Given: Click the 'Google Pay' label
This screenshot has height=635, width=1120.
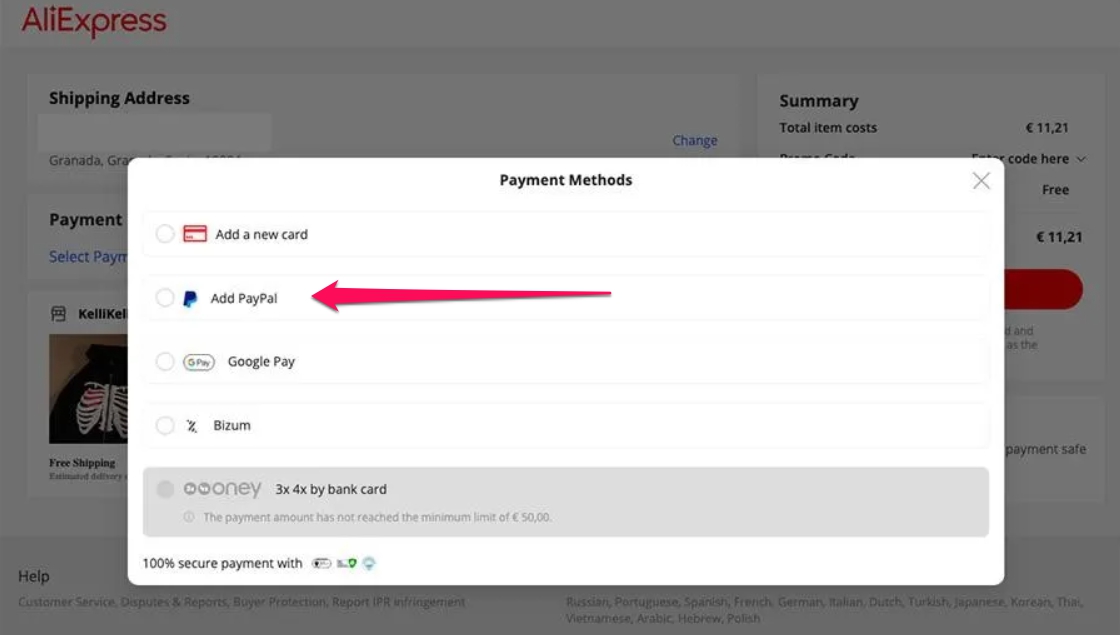Looking at the screenshot, I should pyautogui.click(x=261, y=361).
